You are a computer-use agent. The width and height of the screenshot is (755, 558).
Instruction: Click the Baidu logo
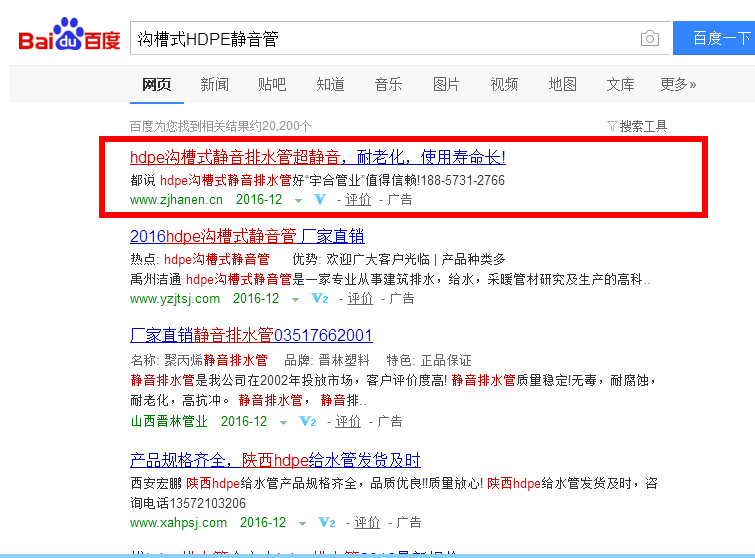pos(69,35)
